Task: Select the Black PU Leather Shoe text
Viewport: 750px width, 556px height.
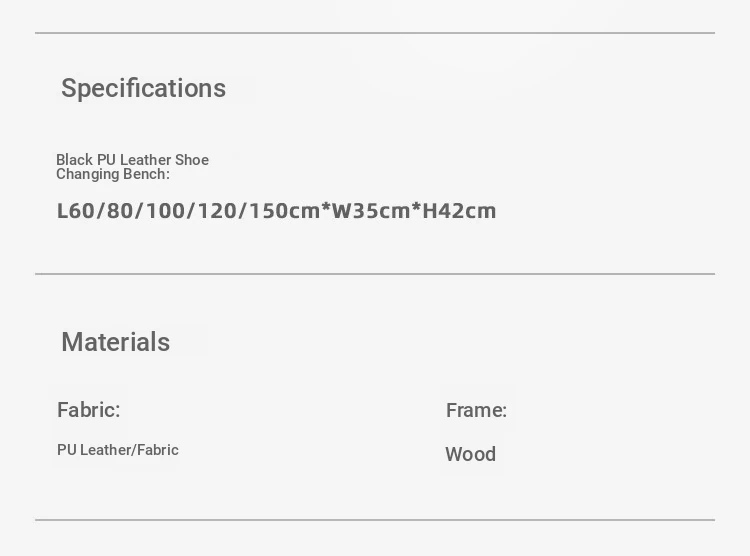Action: click(132, 159)
